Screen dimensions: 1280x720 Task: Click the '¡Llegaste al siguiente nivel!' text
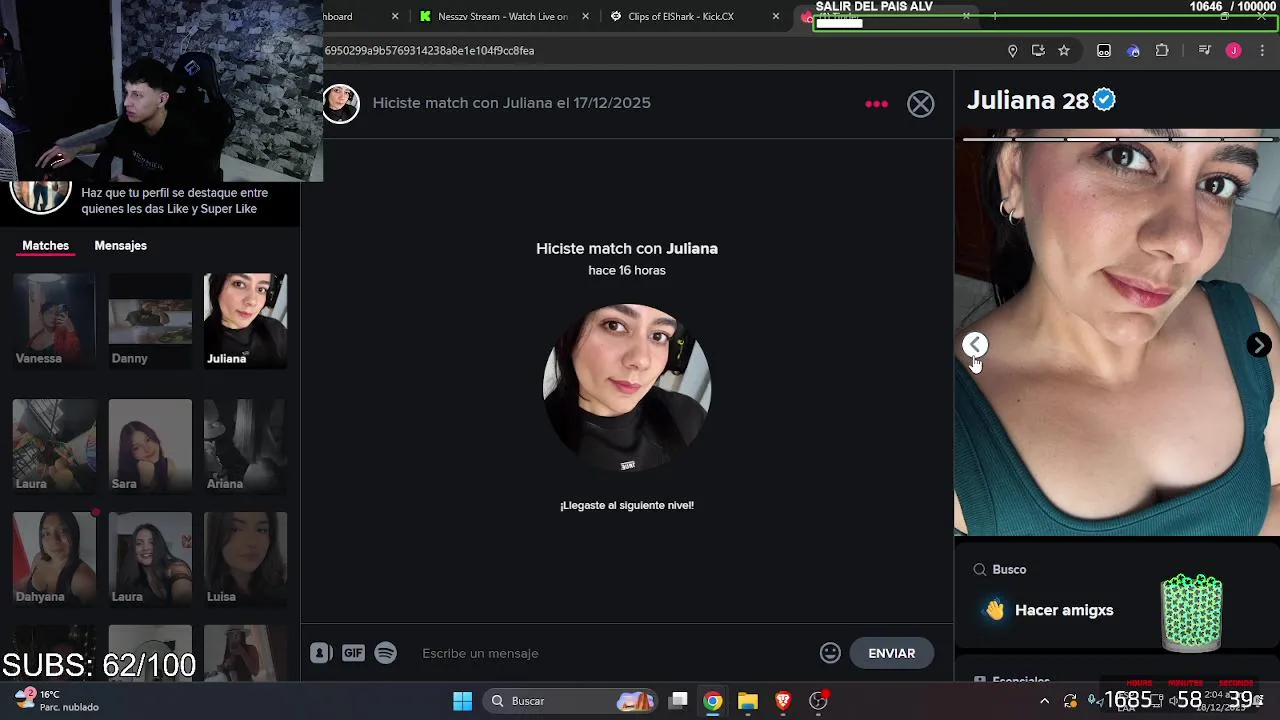click(627, 505)
